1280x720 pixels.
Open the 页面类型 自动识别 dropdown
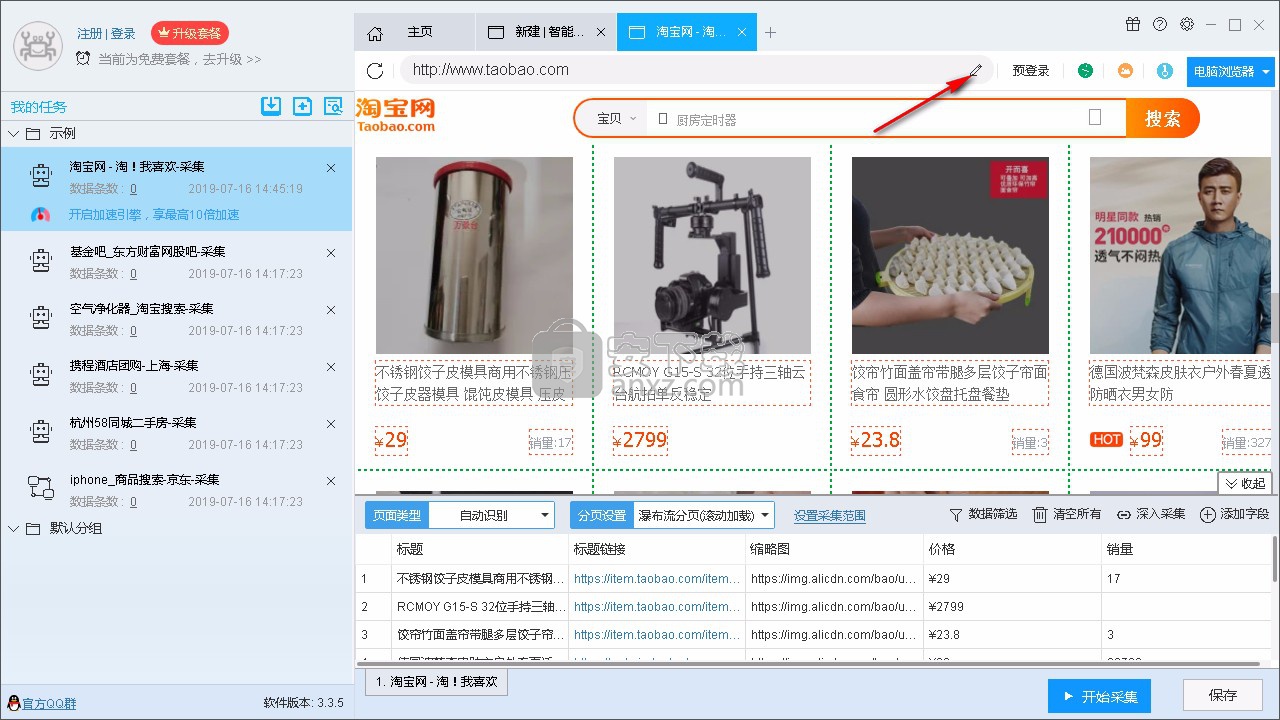(x=491, y=515)
